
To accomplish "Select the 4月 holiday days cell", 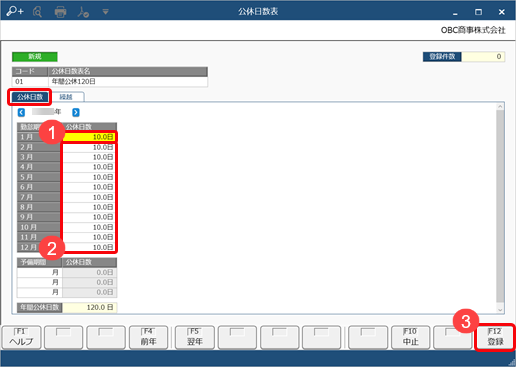I will click(x=89, y=167).
